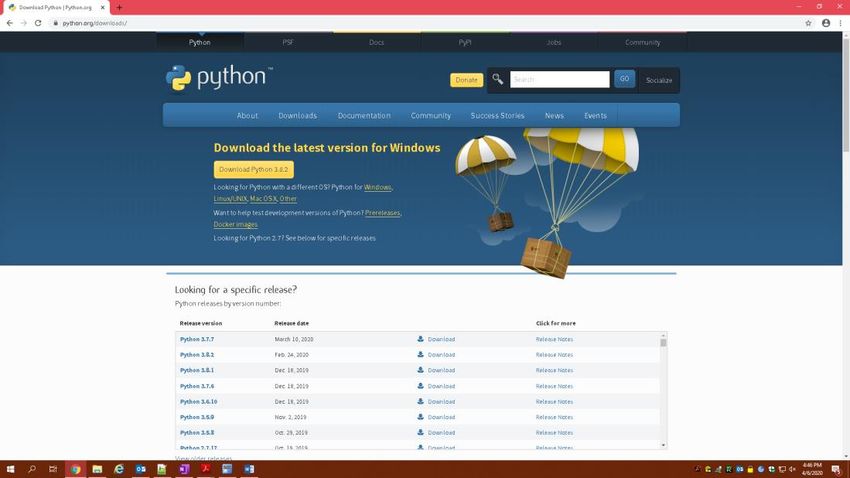Click the download icon for Python 3.7.6
This screenshot has width=850, height=478.
point(420,386)
